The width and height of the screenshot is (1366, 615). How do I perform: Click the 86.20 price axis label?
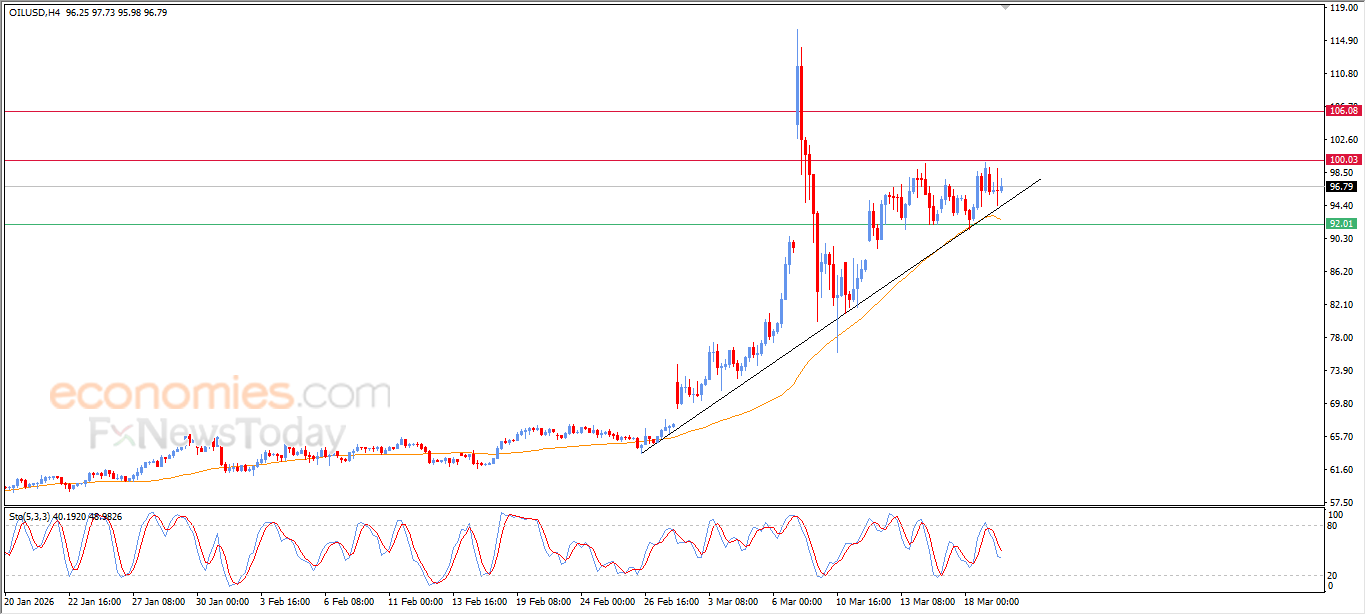[x=1343, y=271]
